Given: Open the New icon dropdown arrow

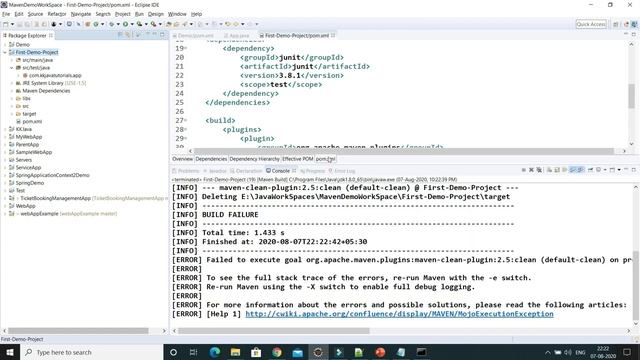Looking at the screenshot, I should coord(12,24).
